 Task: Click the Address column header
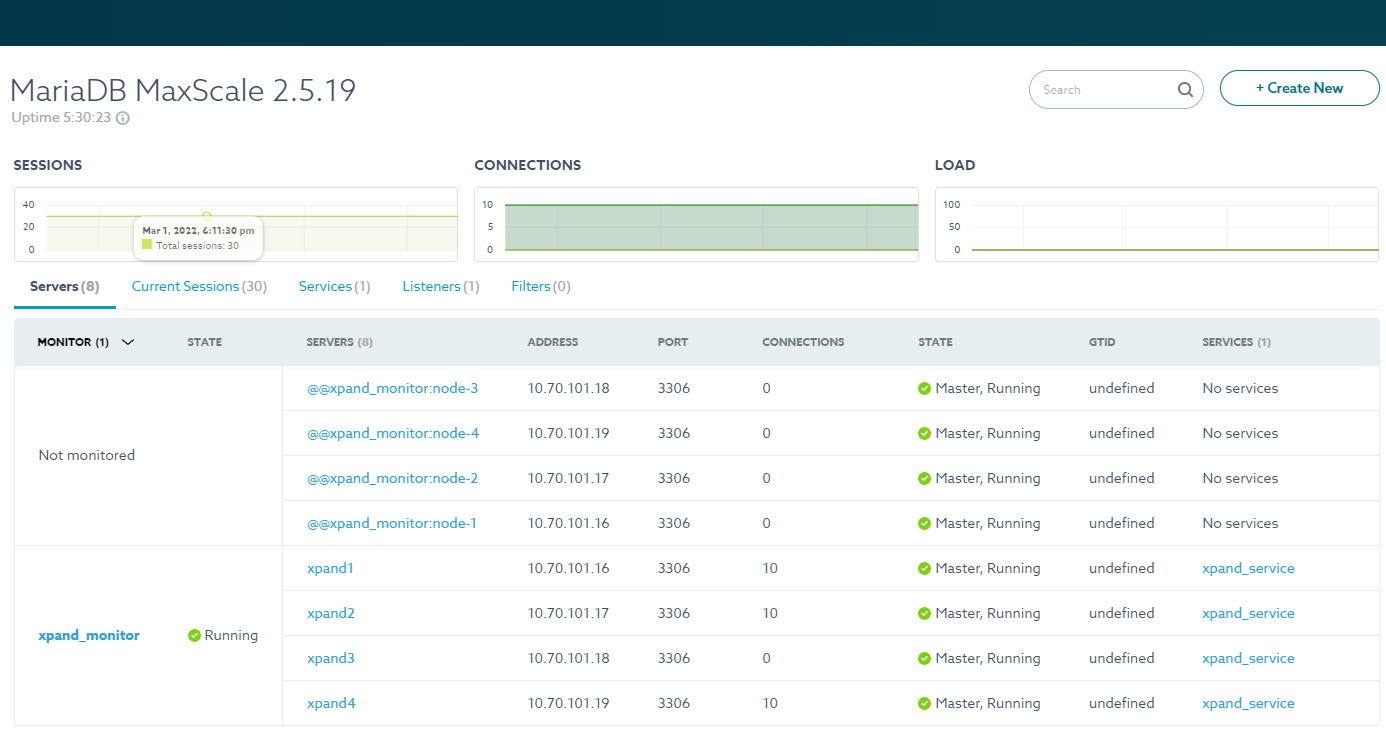[x=553, y=342]
